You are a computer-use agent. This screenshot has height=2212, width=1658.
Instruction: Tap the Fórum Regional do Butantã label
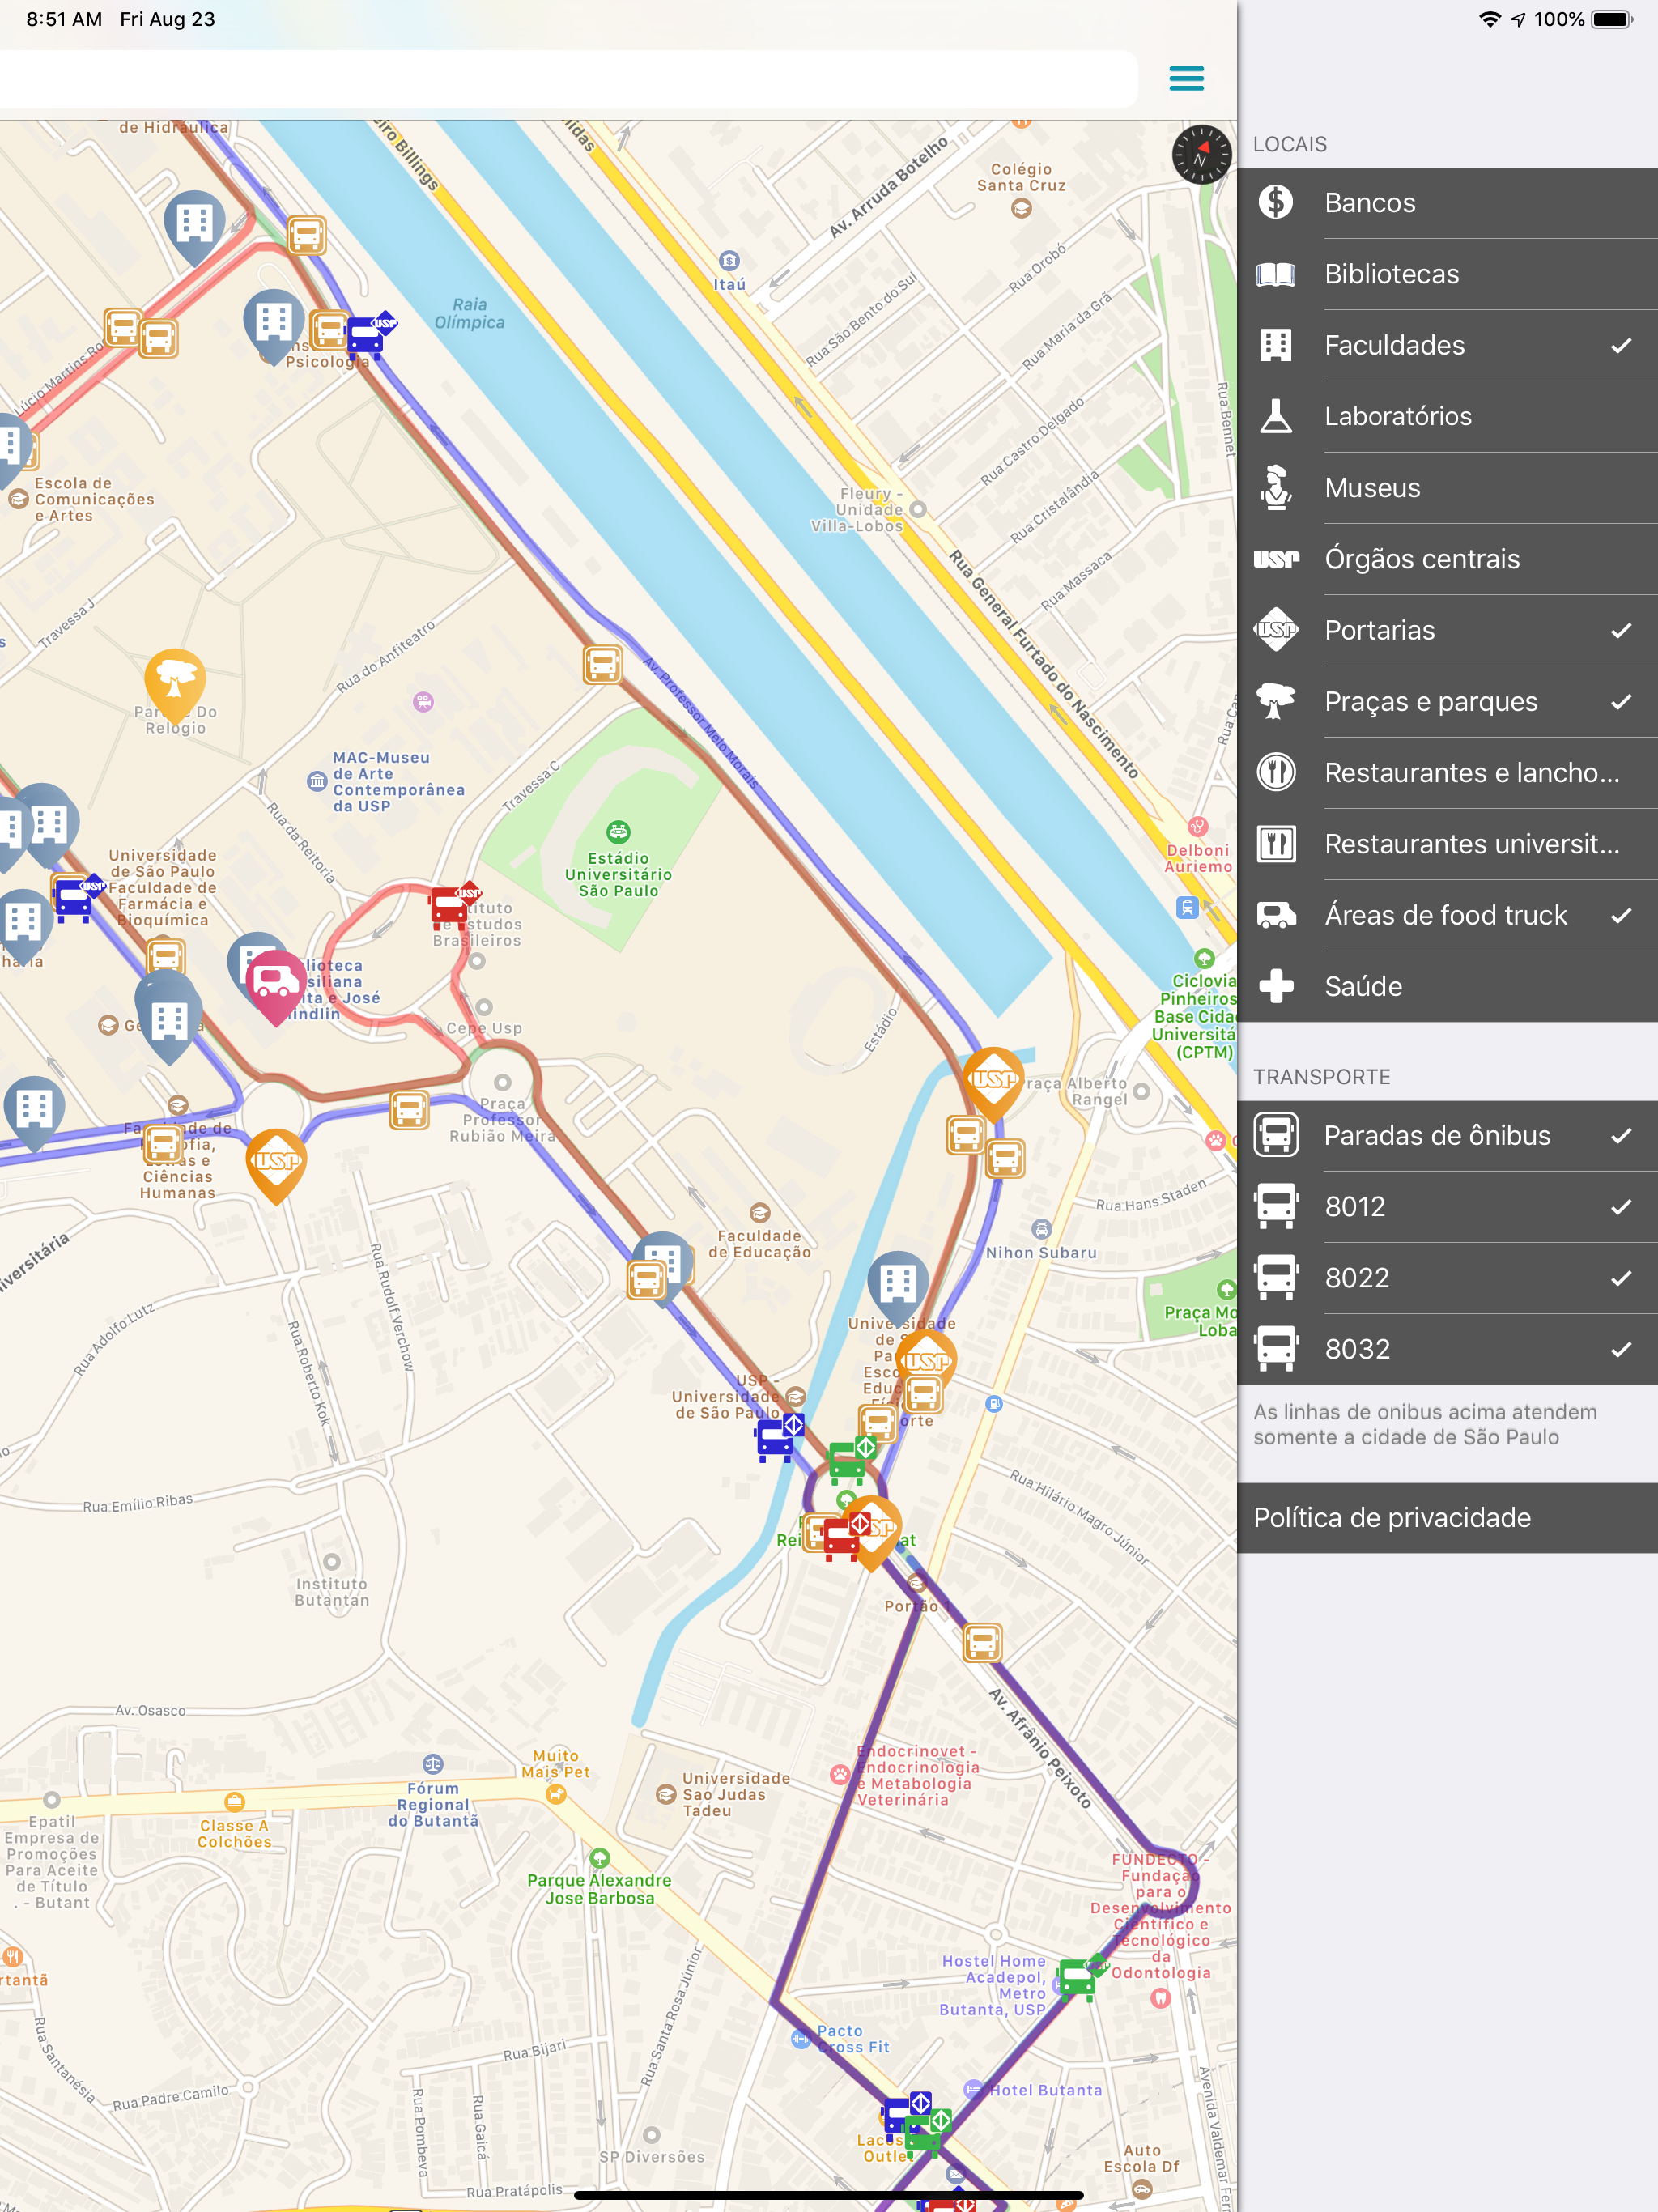pyautogui.click(x=433, y=1804)
